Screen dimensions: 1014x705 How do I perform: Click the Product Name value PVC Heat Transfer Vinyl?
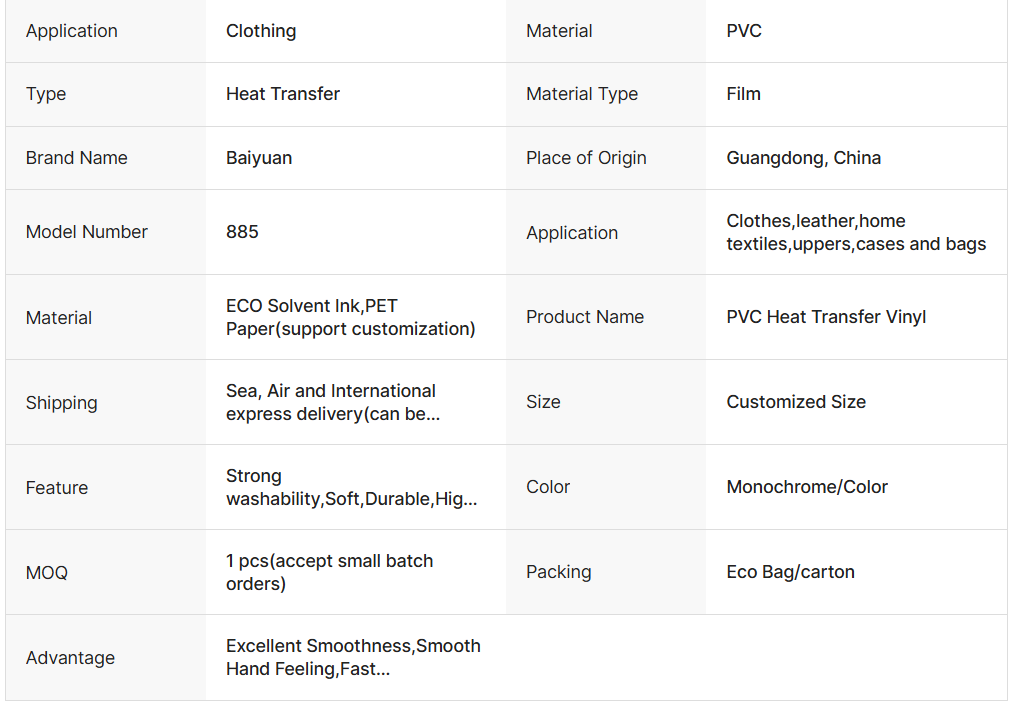(x=826, y=317)
